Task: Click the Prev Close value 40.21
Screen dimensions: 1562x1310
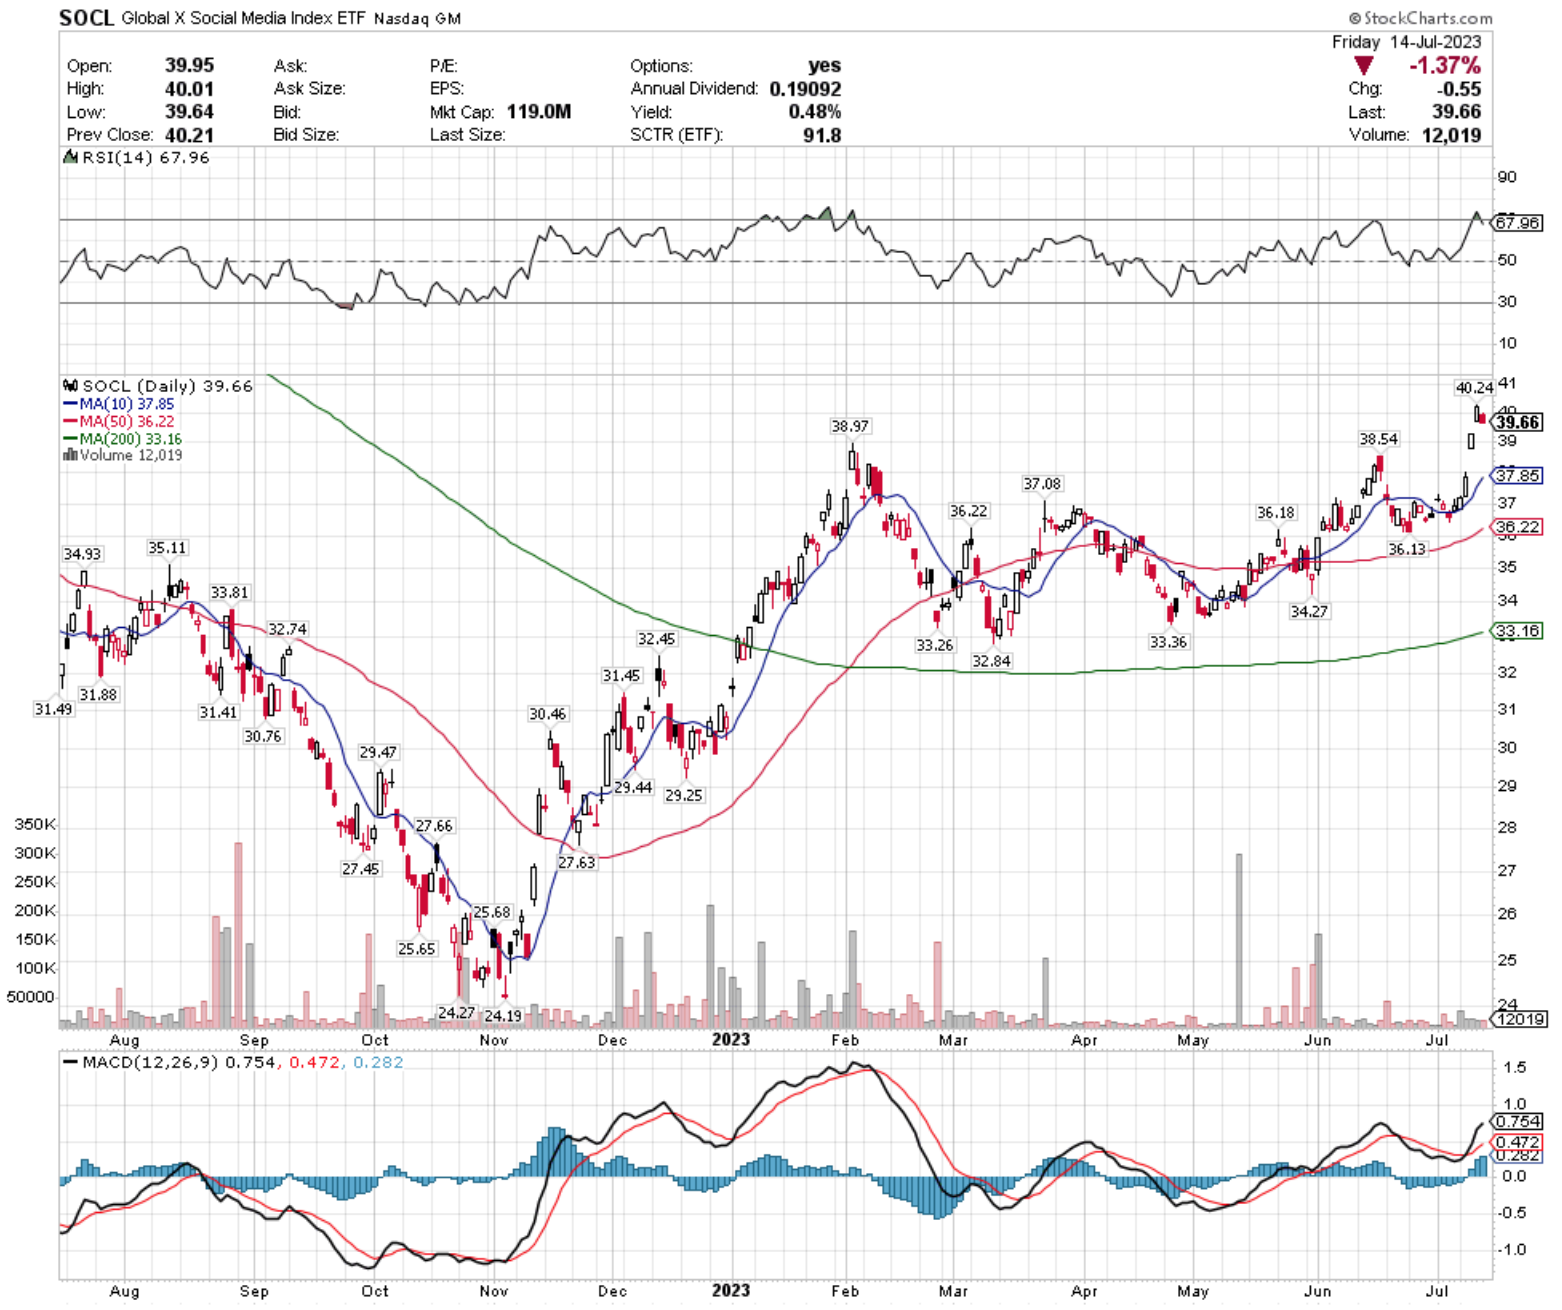Action: (x=190, y=134)
